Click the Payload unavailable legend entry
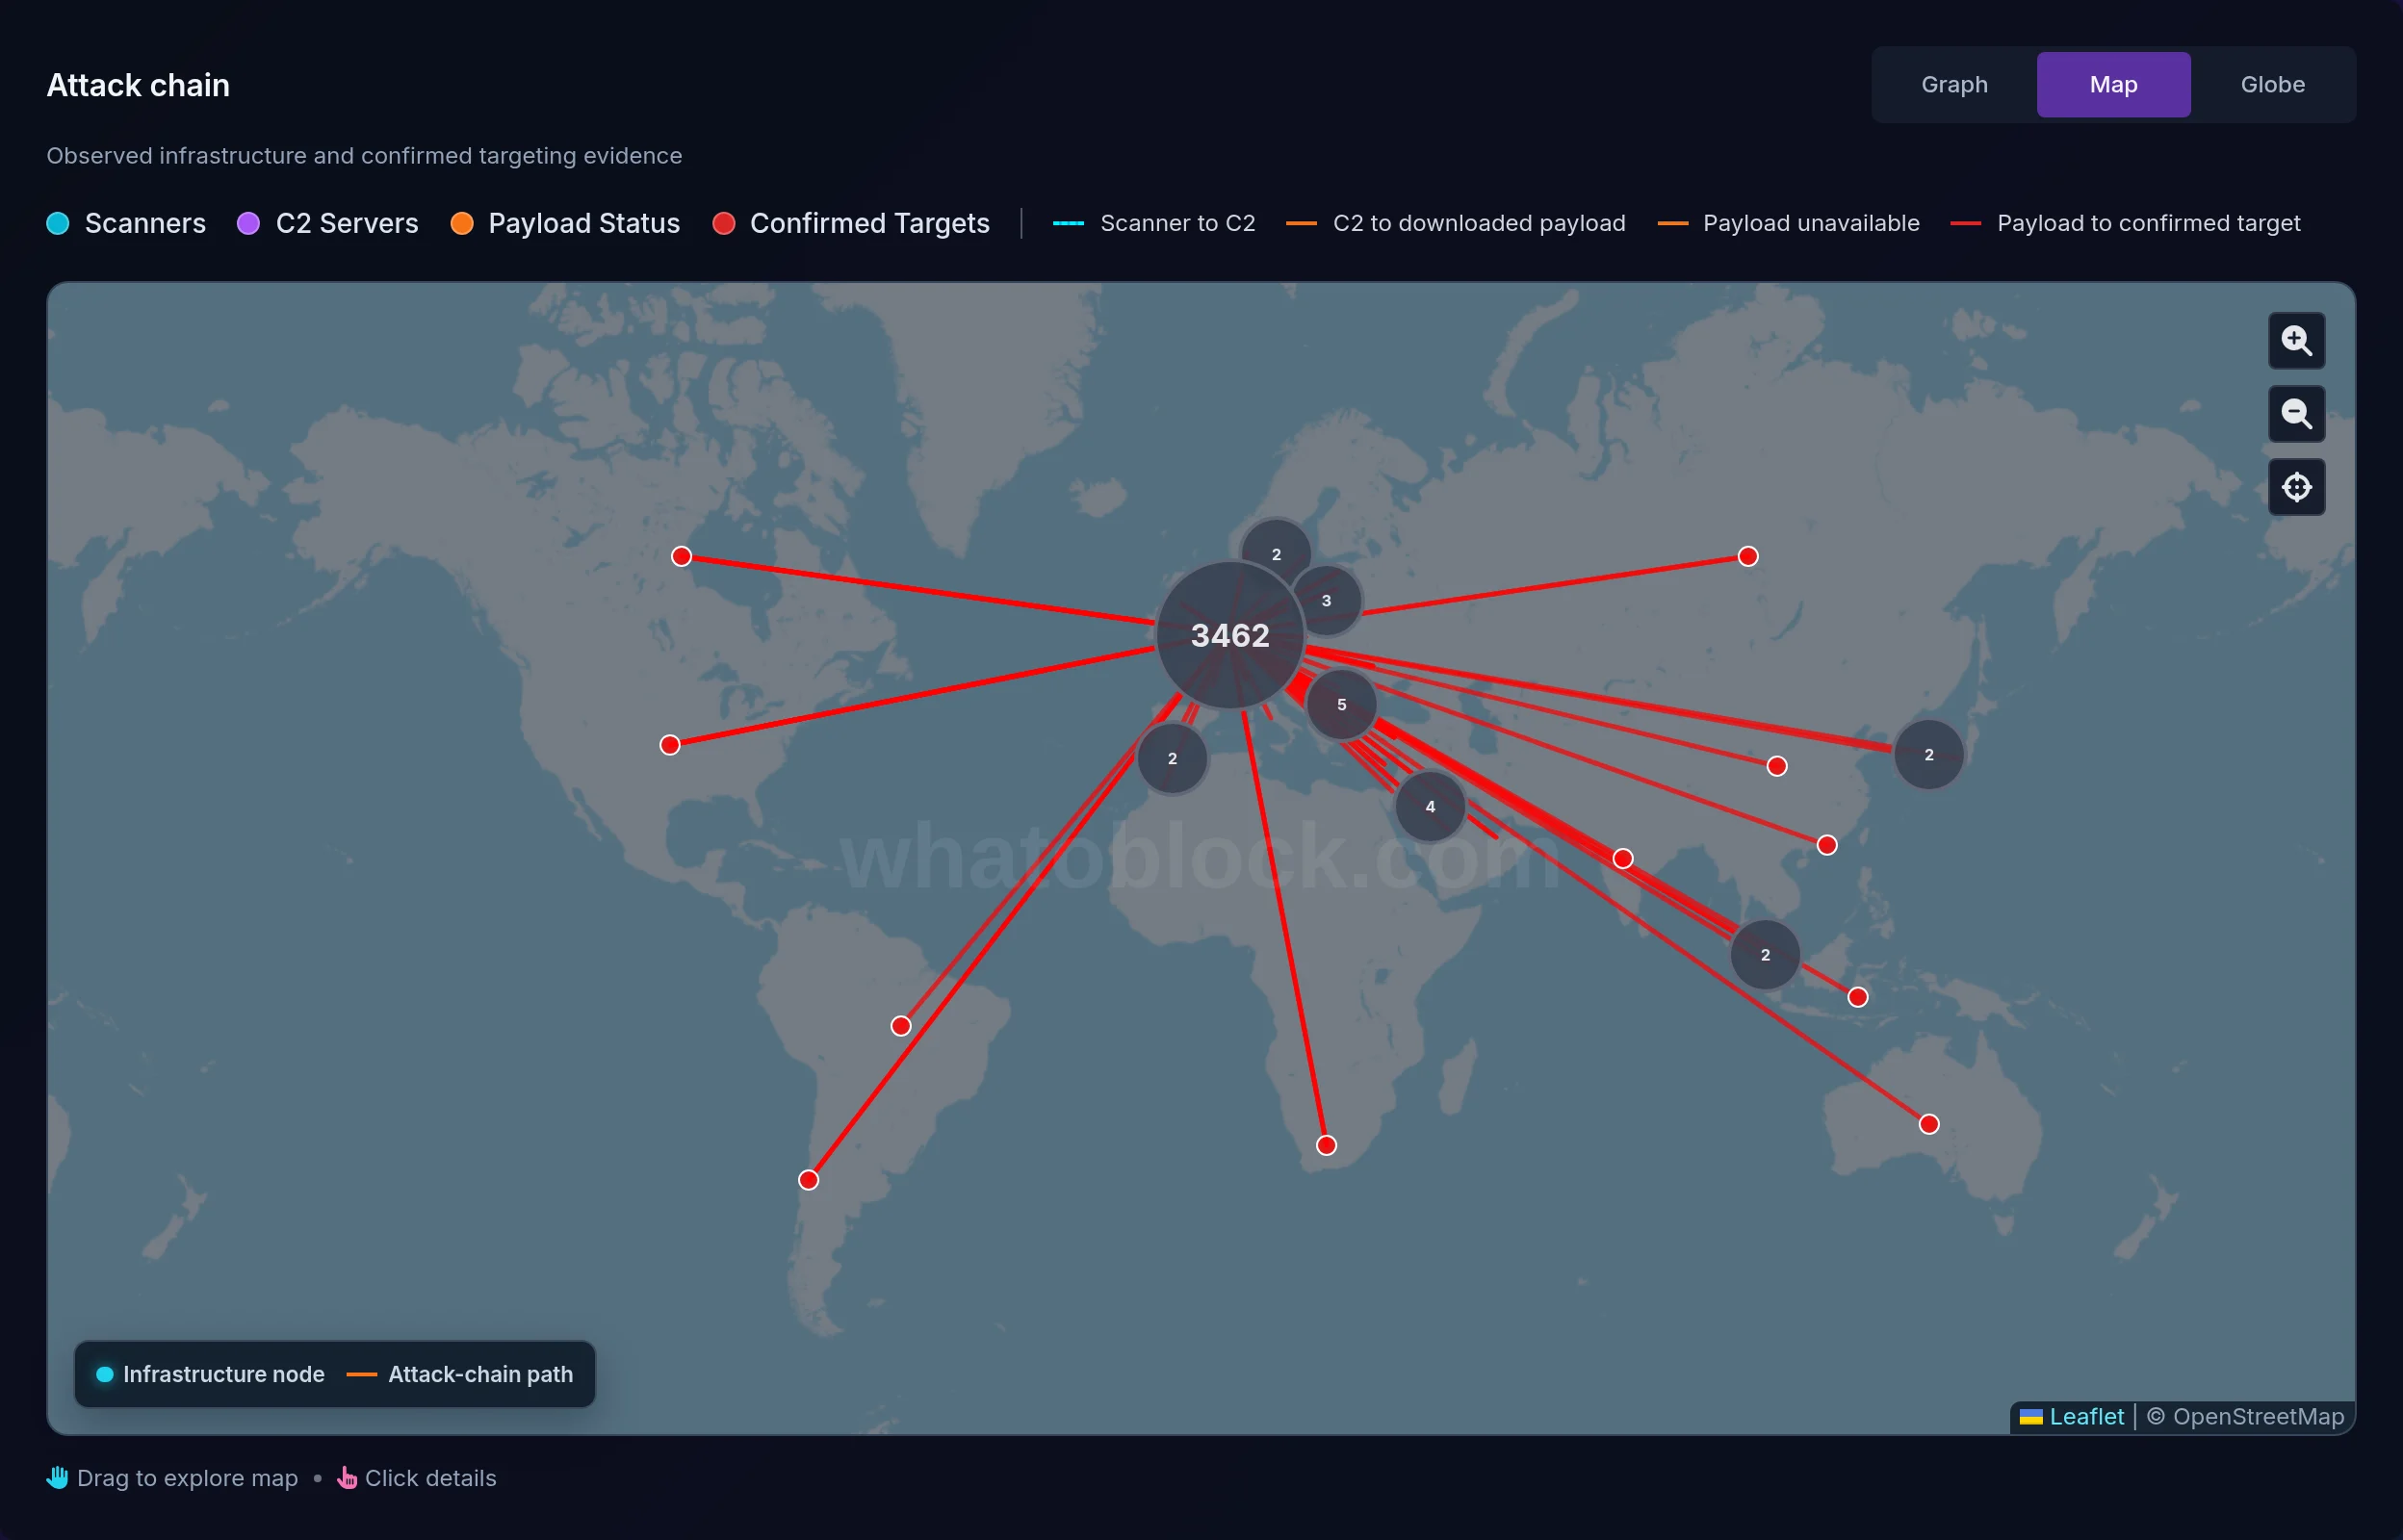2403x1540 pixels. 1788,223
